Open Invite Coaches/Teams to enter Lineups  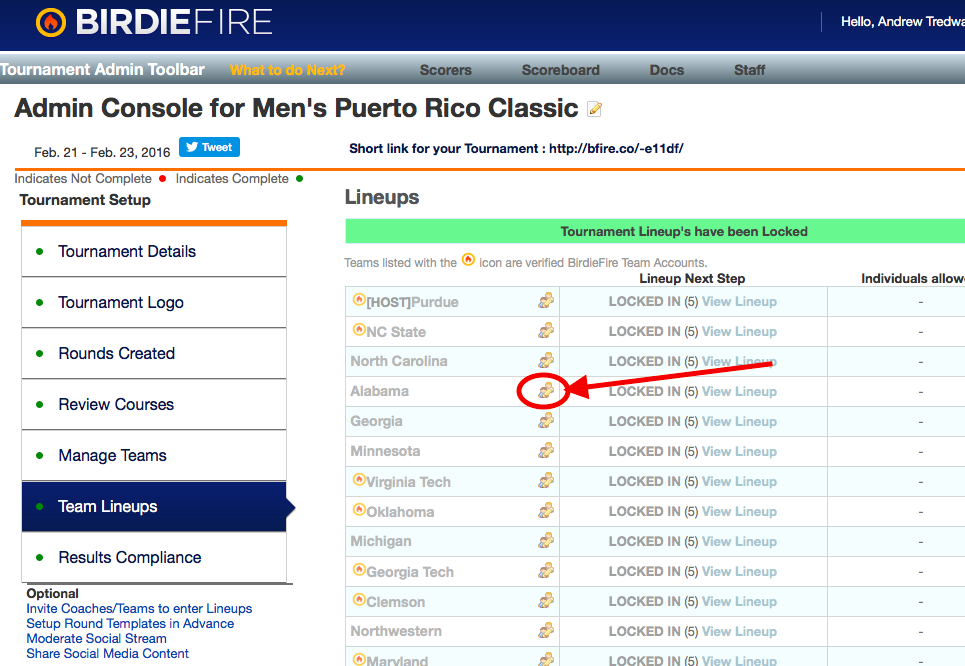[139, 608]
